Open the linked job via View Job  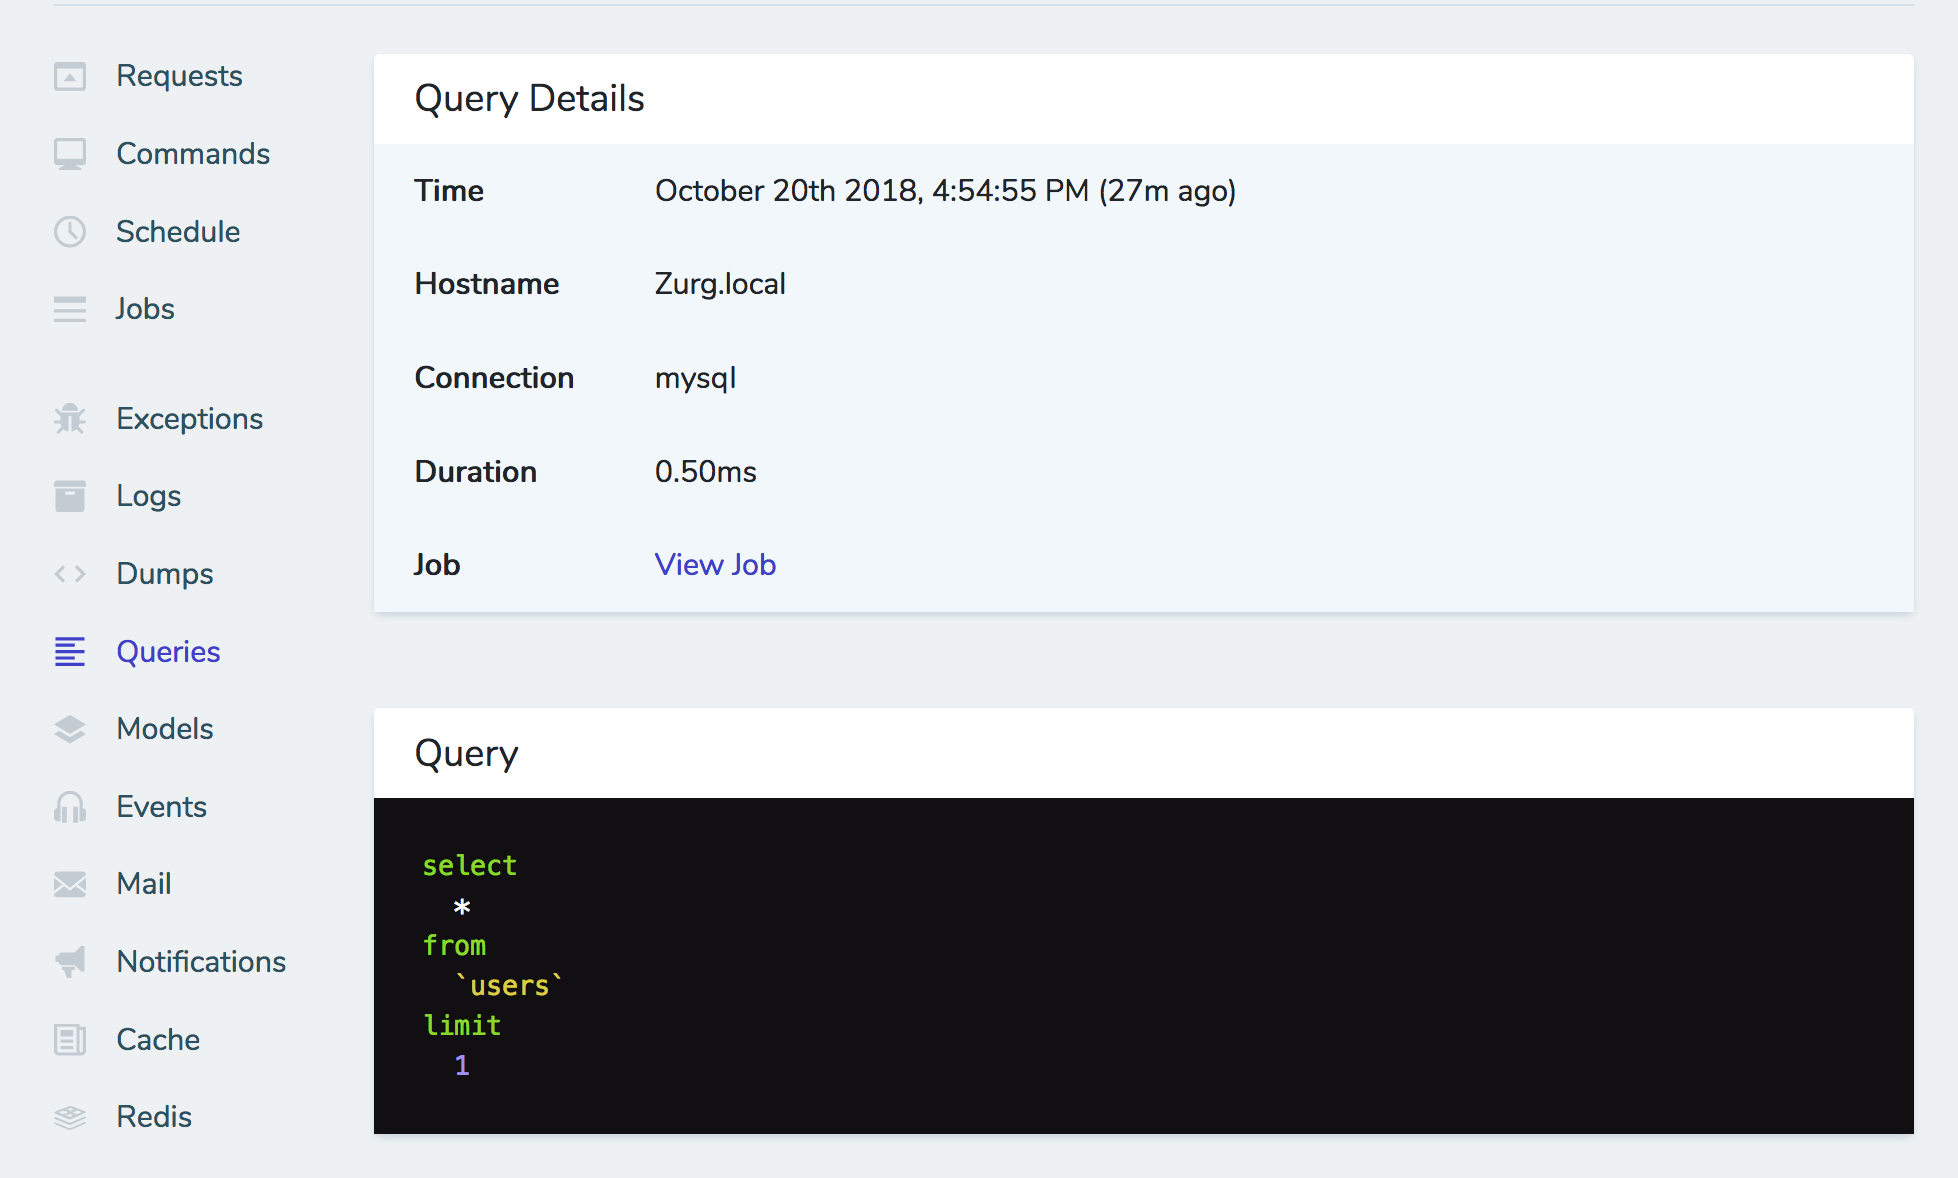click(715, 564)
